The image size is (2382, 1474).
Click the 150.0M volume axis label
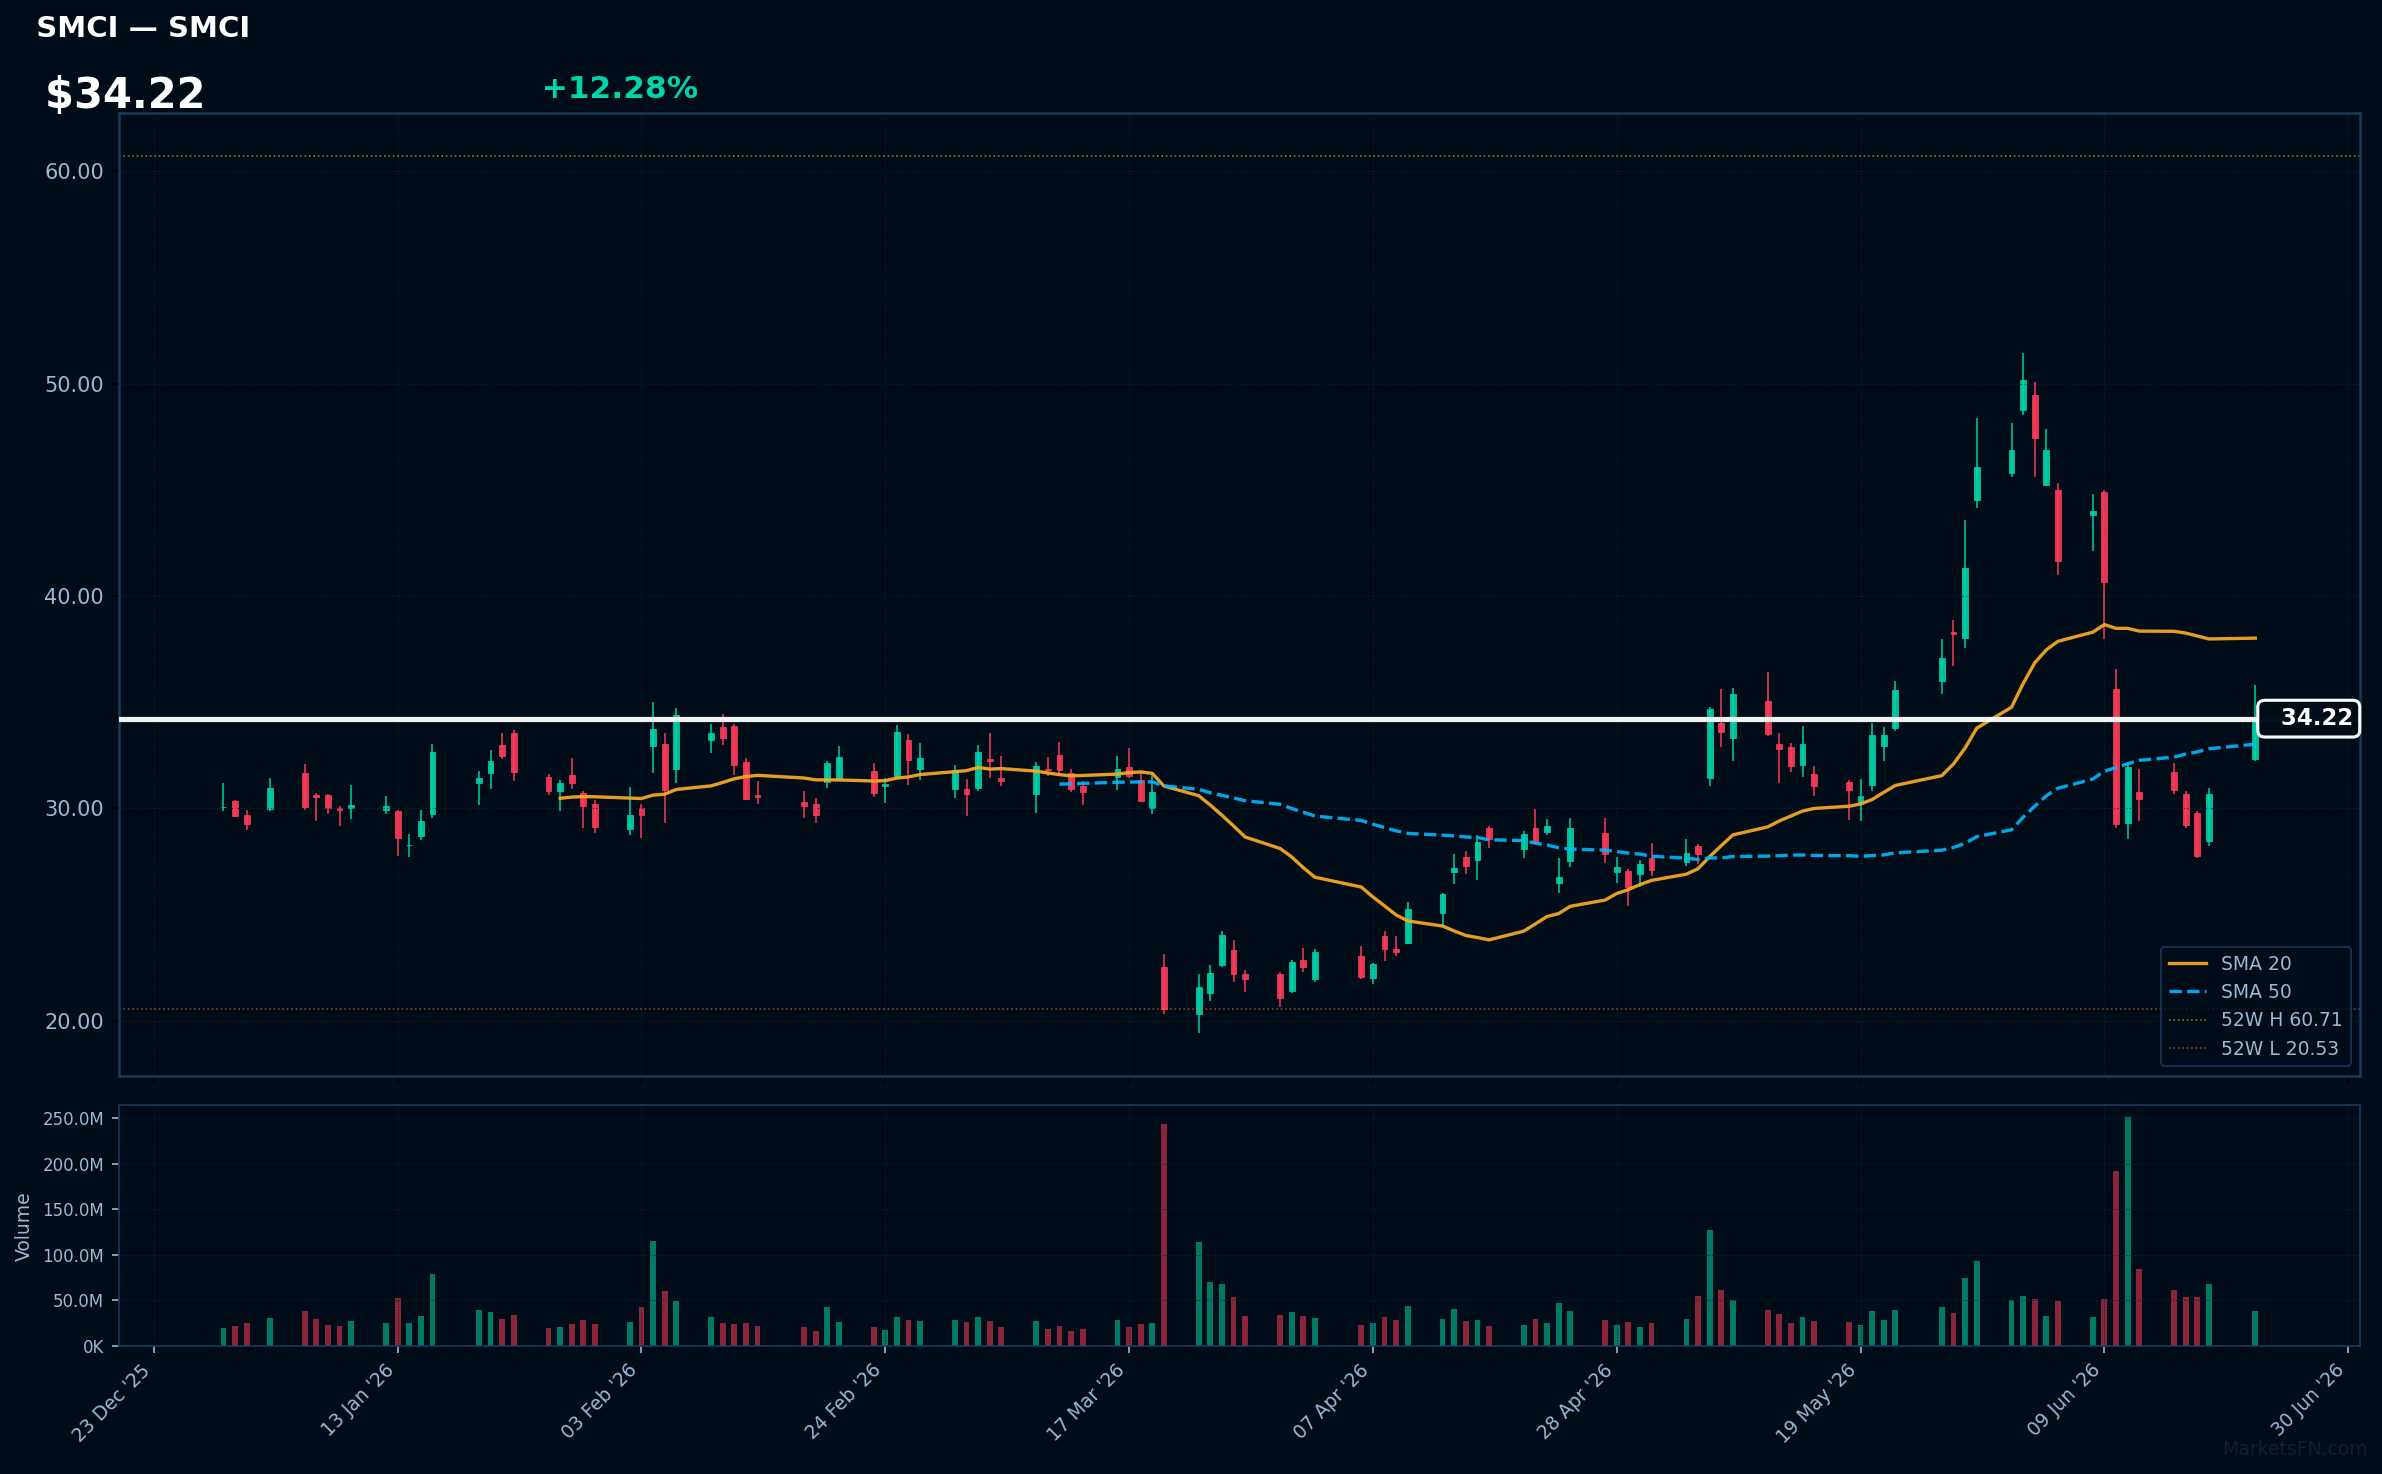click(73, 1210)
